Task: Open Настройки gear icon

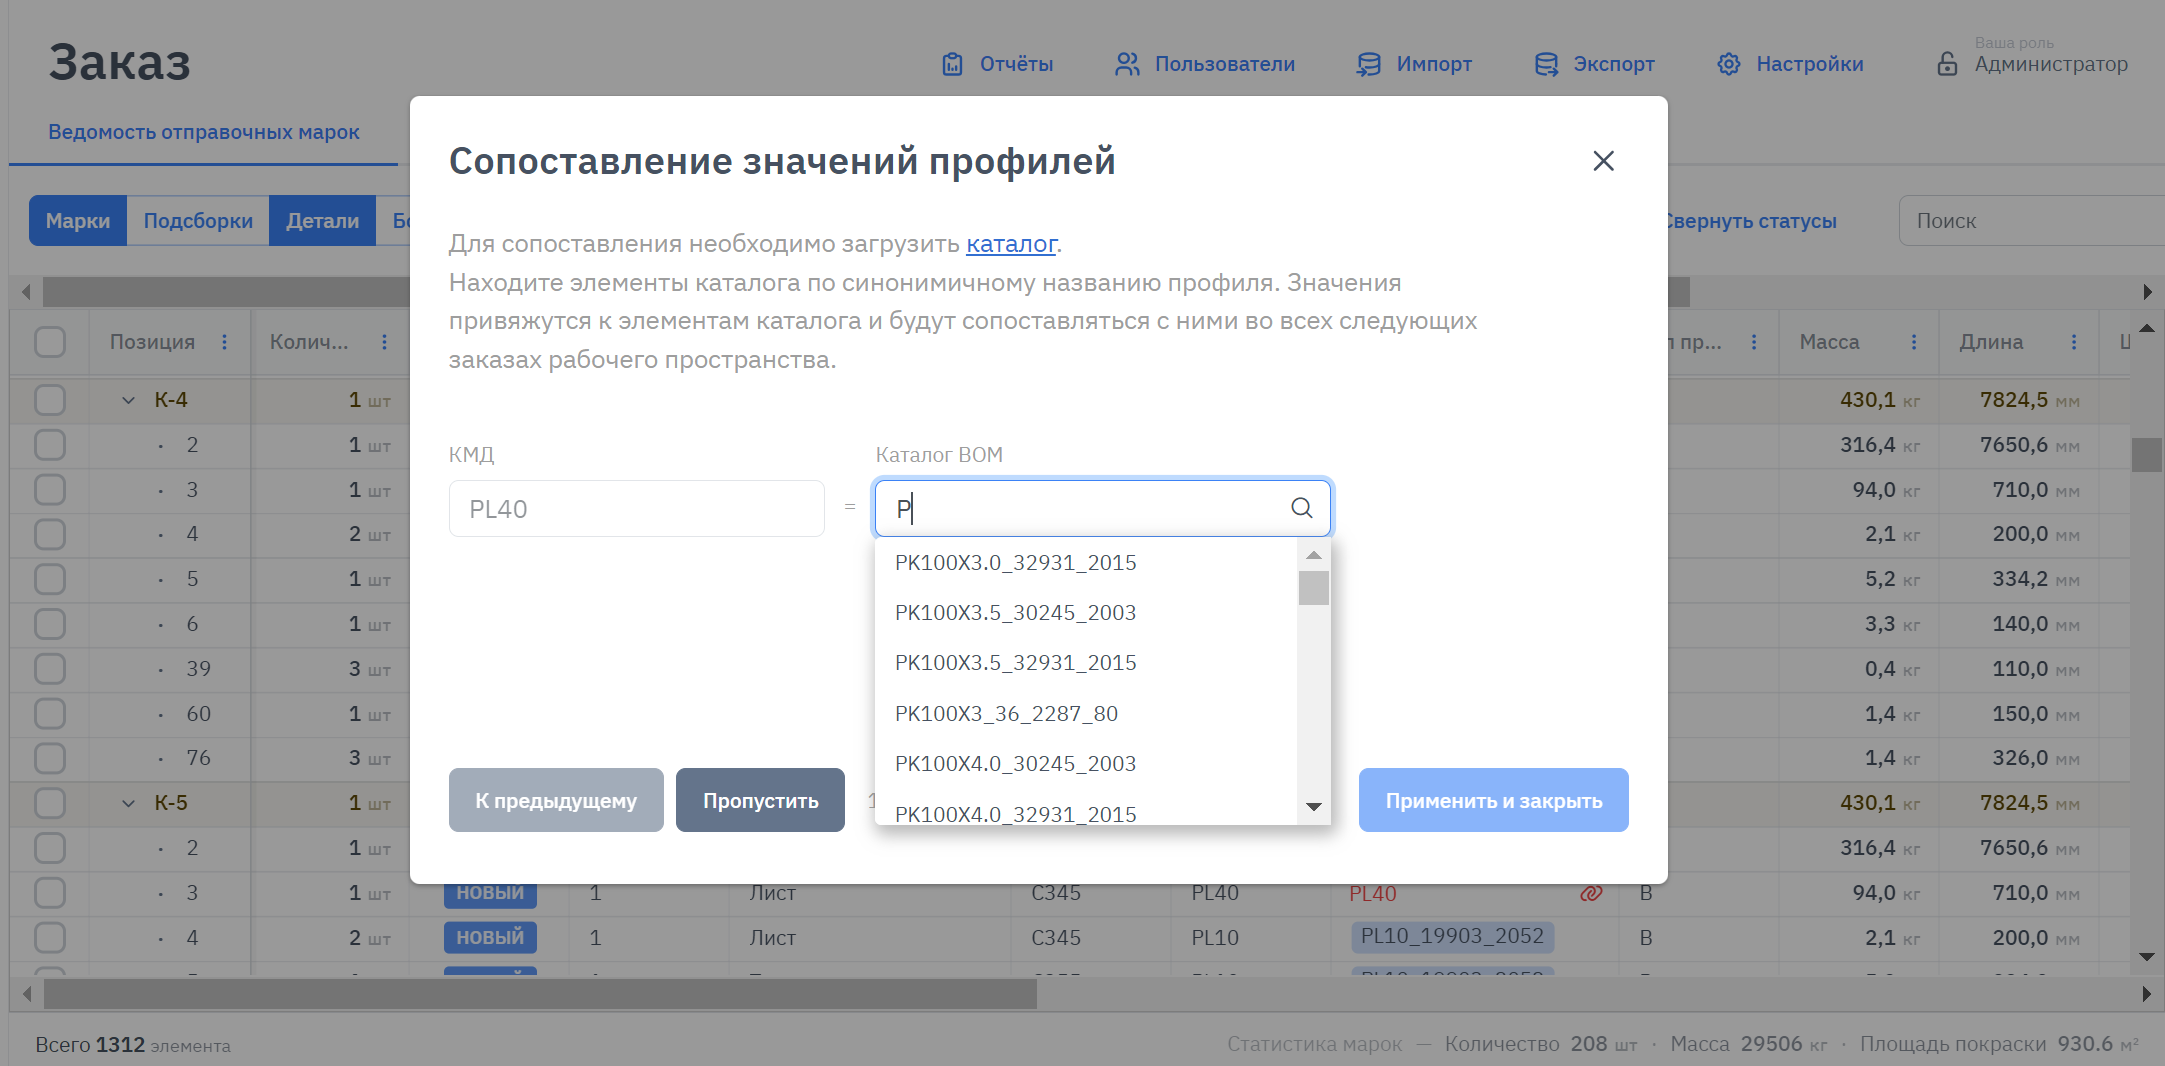Action: [x=1729, y=64]
